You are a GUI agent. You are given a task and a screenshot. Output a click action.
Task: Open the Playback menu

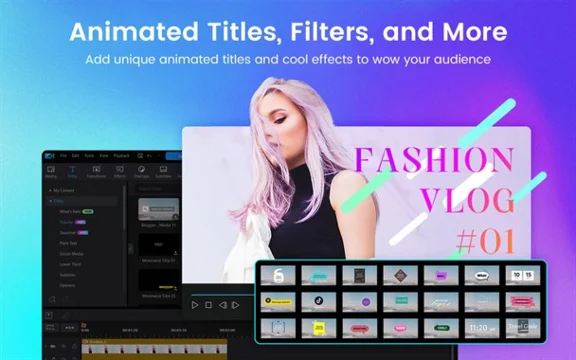pyautogui.click(x=121, y=156)
